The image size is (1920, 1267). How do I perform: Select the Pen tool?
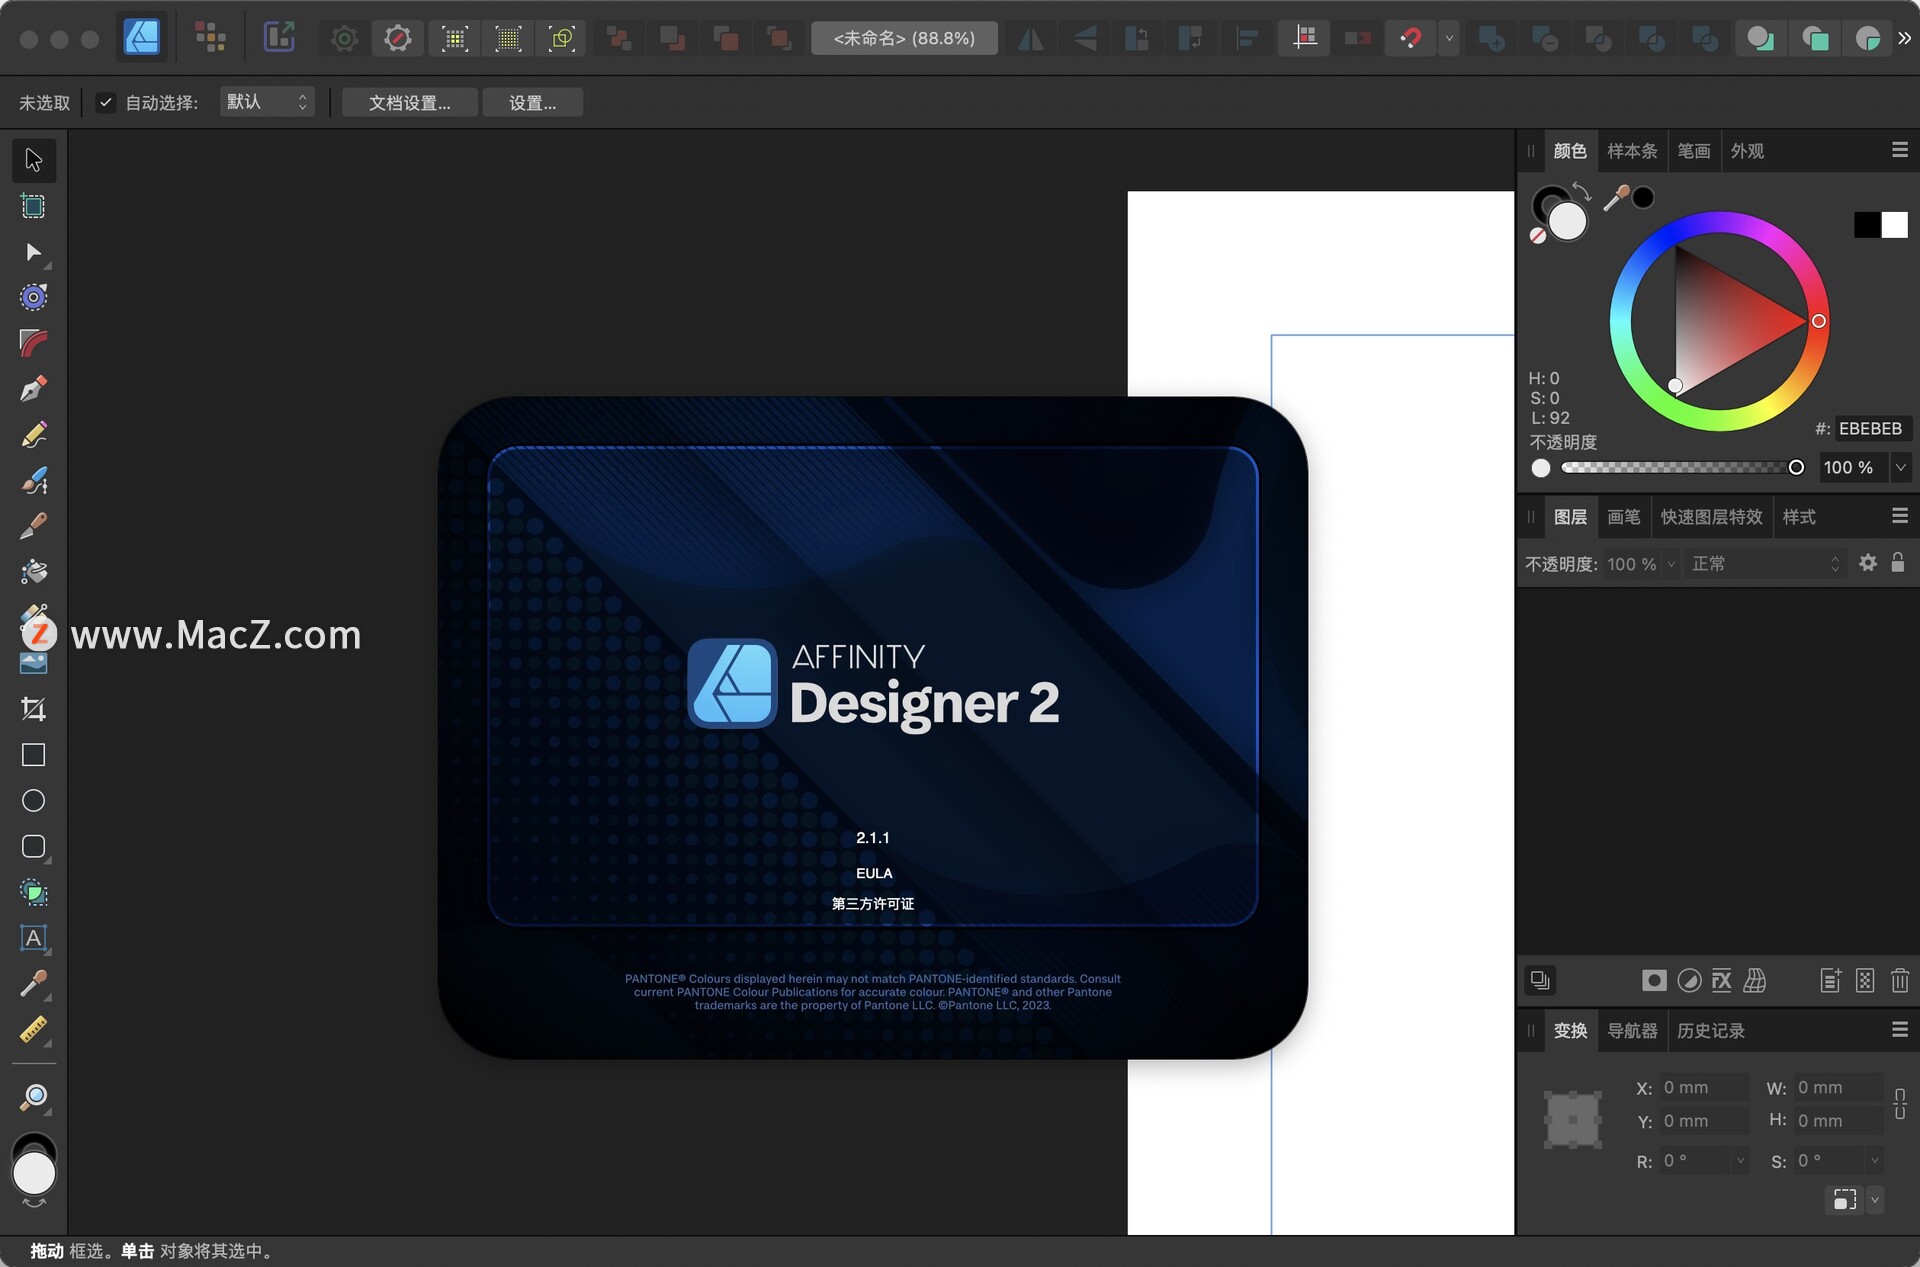33,389
